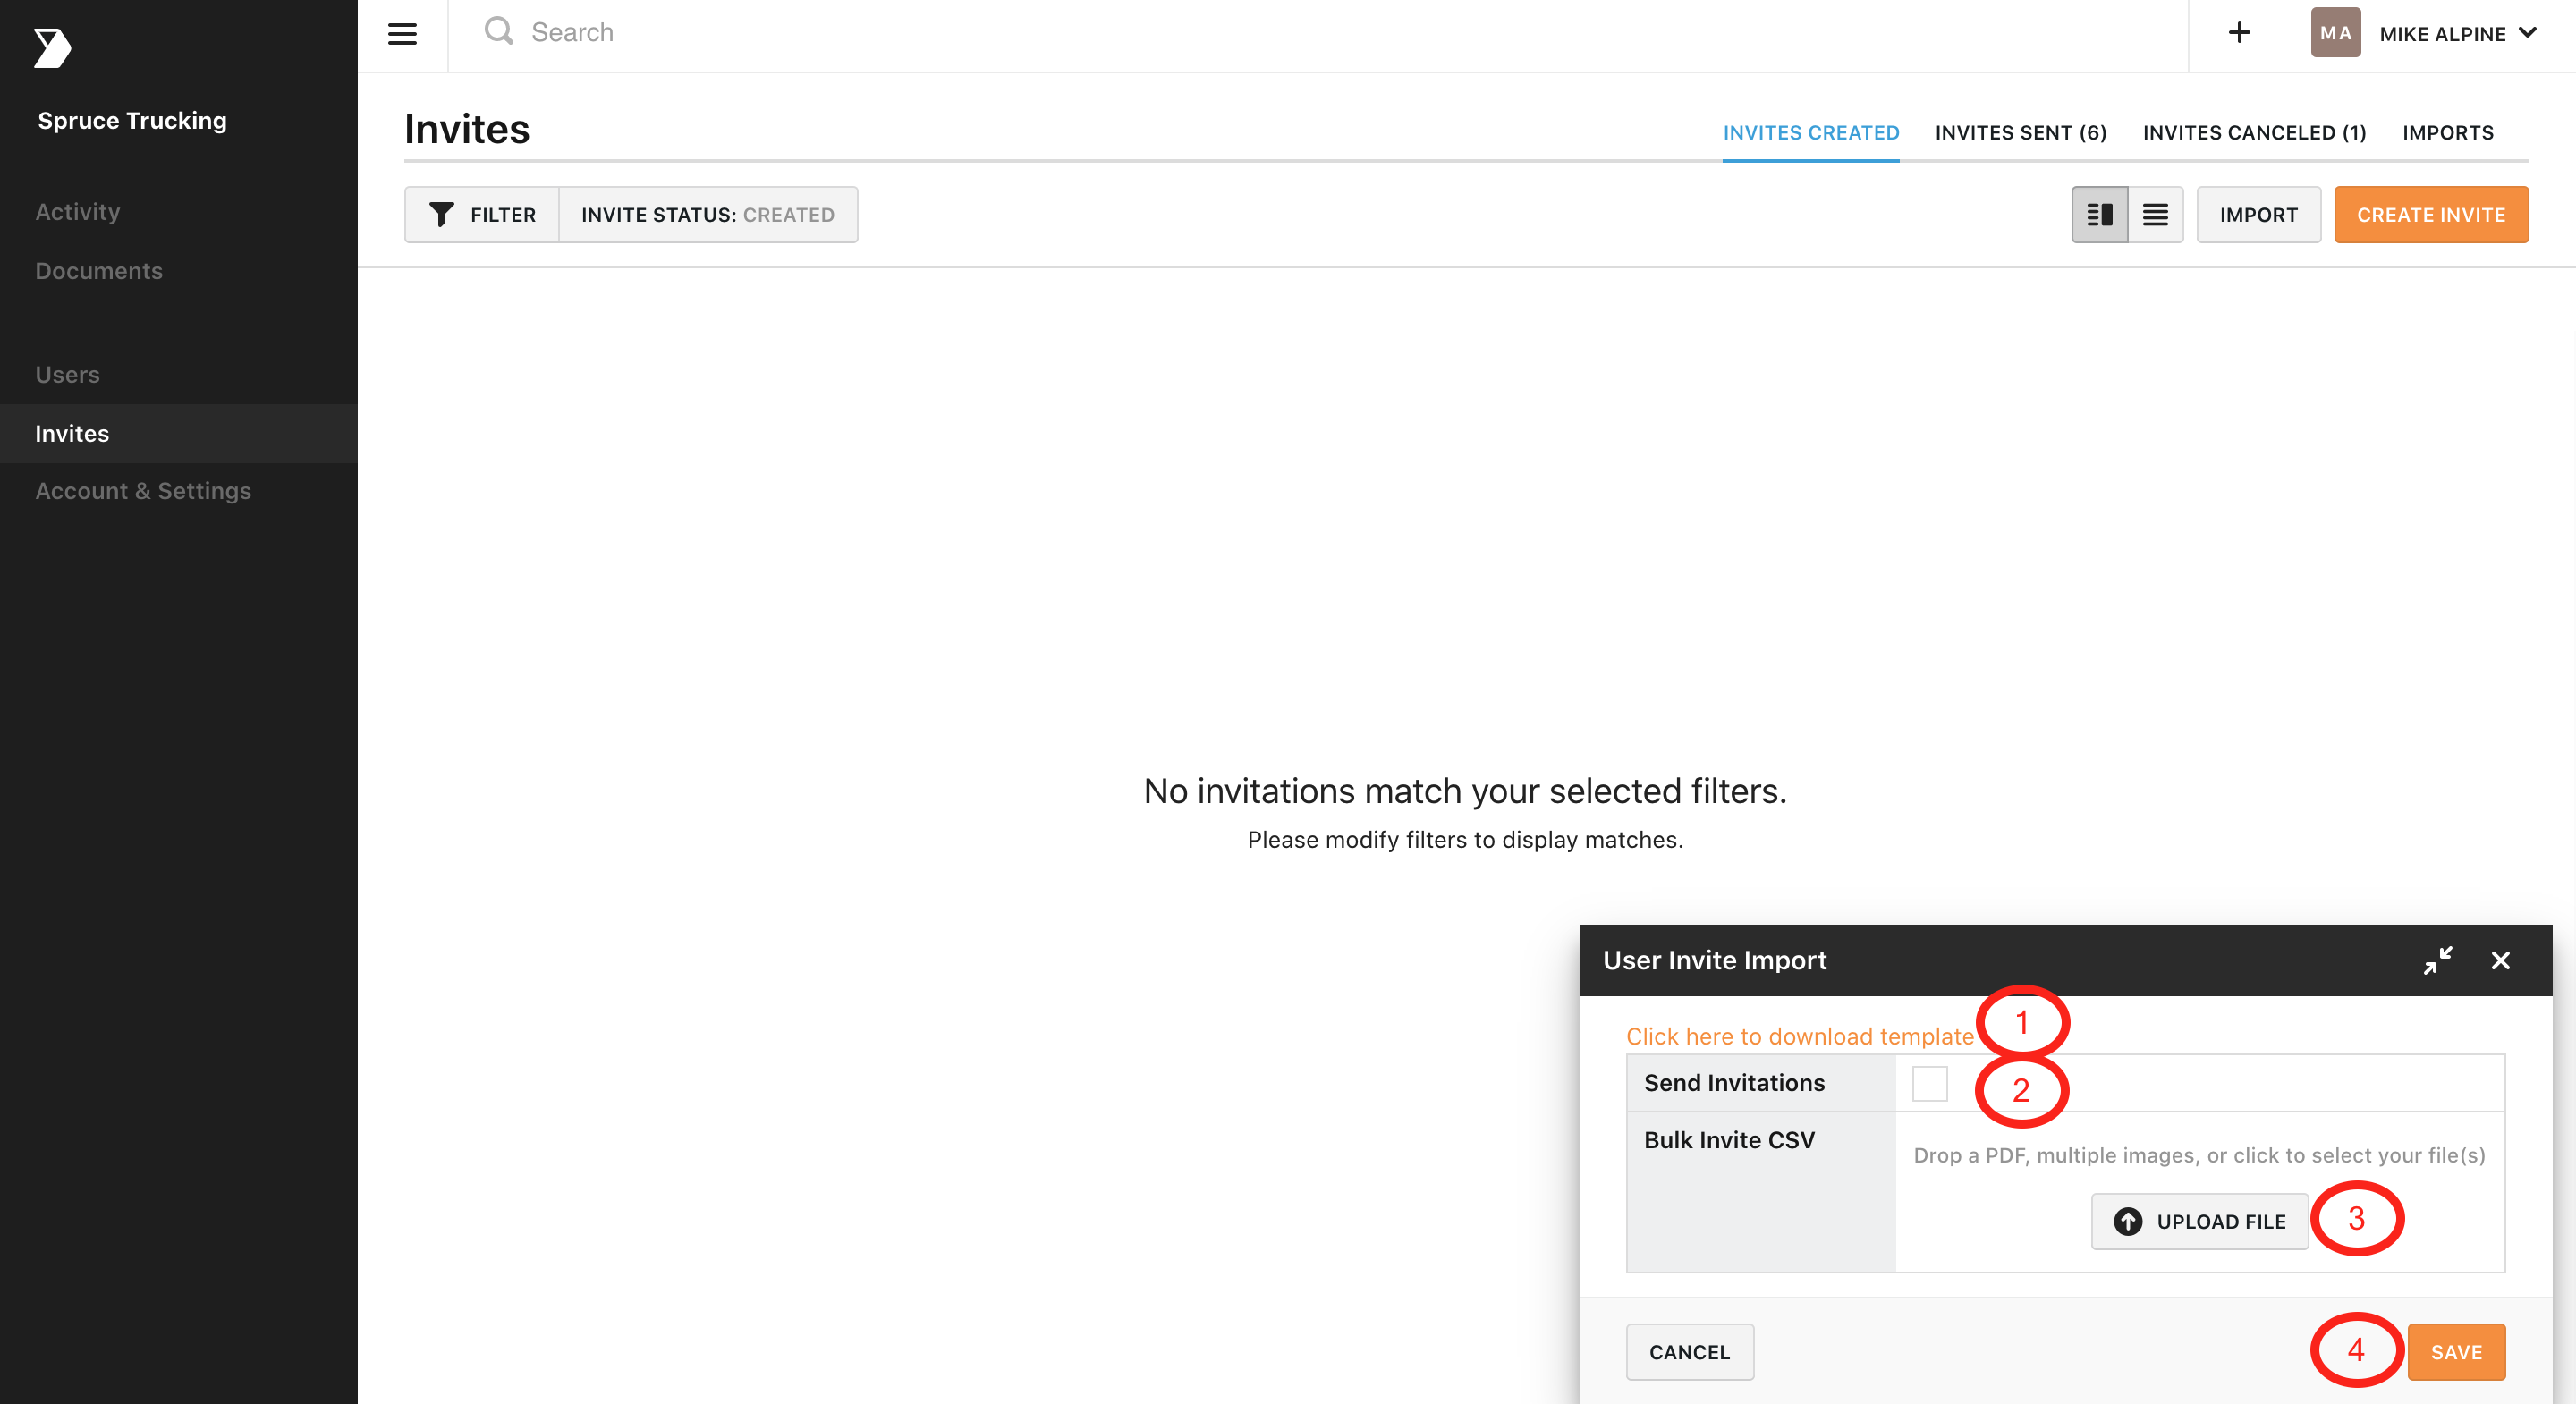Click the download template link
2576x1404 pixels.
pyautogui.click(x=1799, y=1036)
